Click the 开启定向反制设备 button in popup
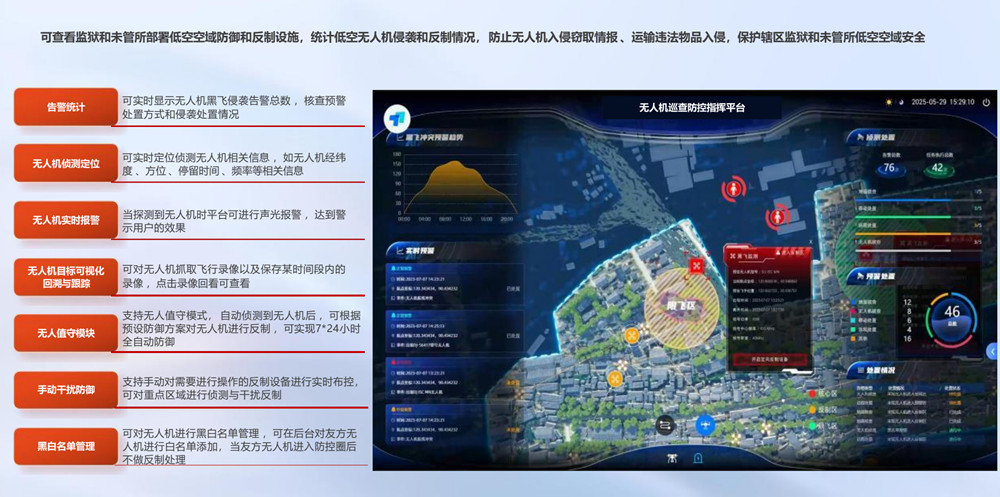The height and width of the screenshot is (497, 1000). click(769, 359)
